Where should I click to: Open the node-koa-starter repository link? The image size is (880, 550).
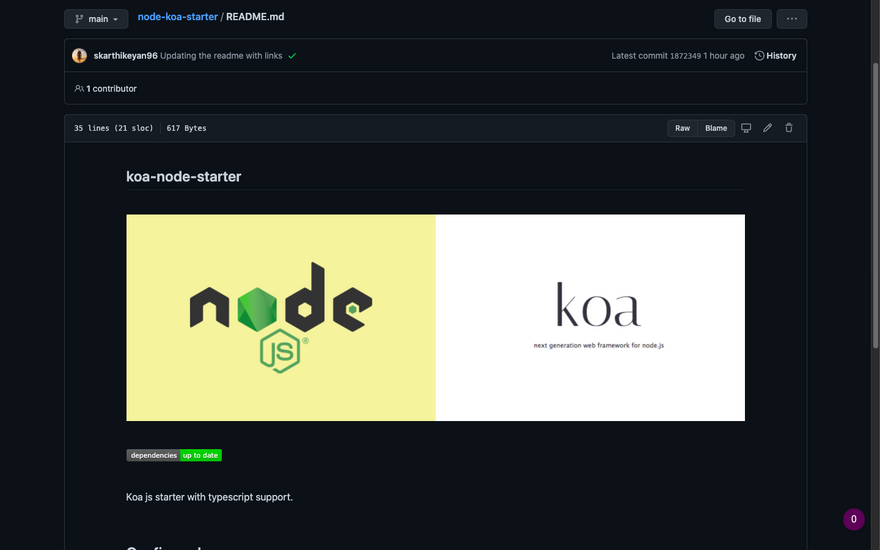[x=177, y=17]
